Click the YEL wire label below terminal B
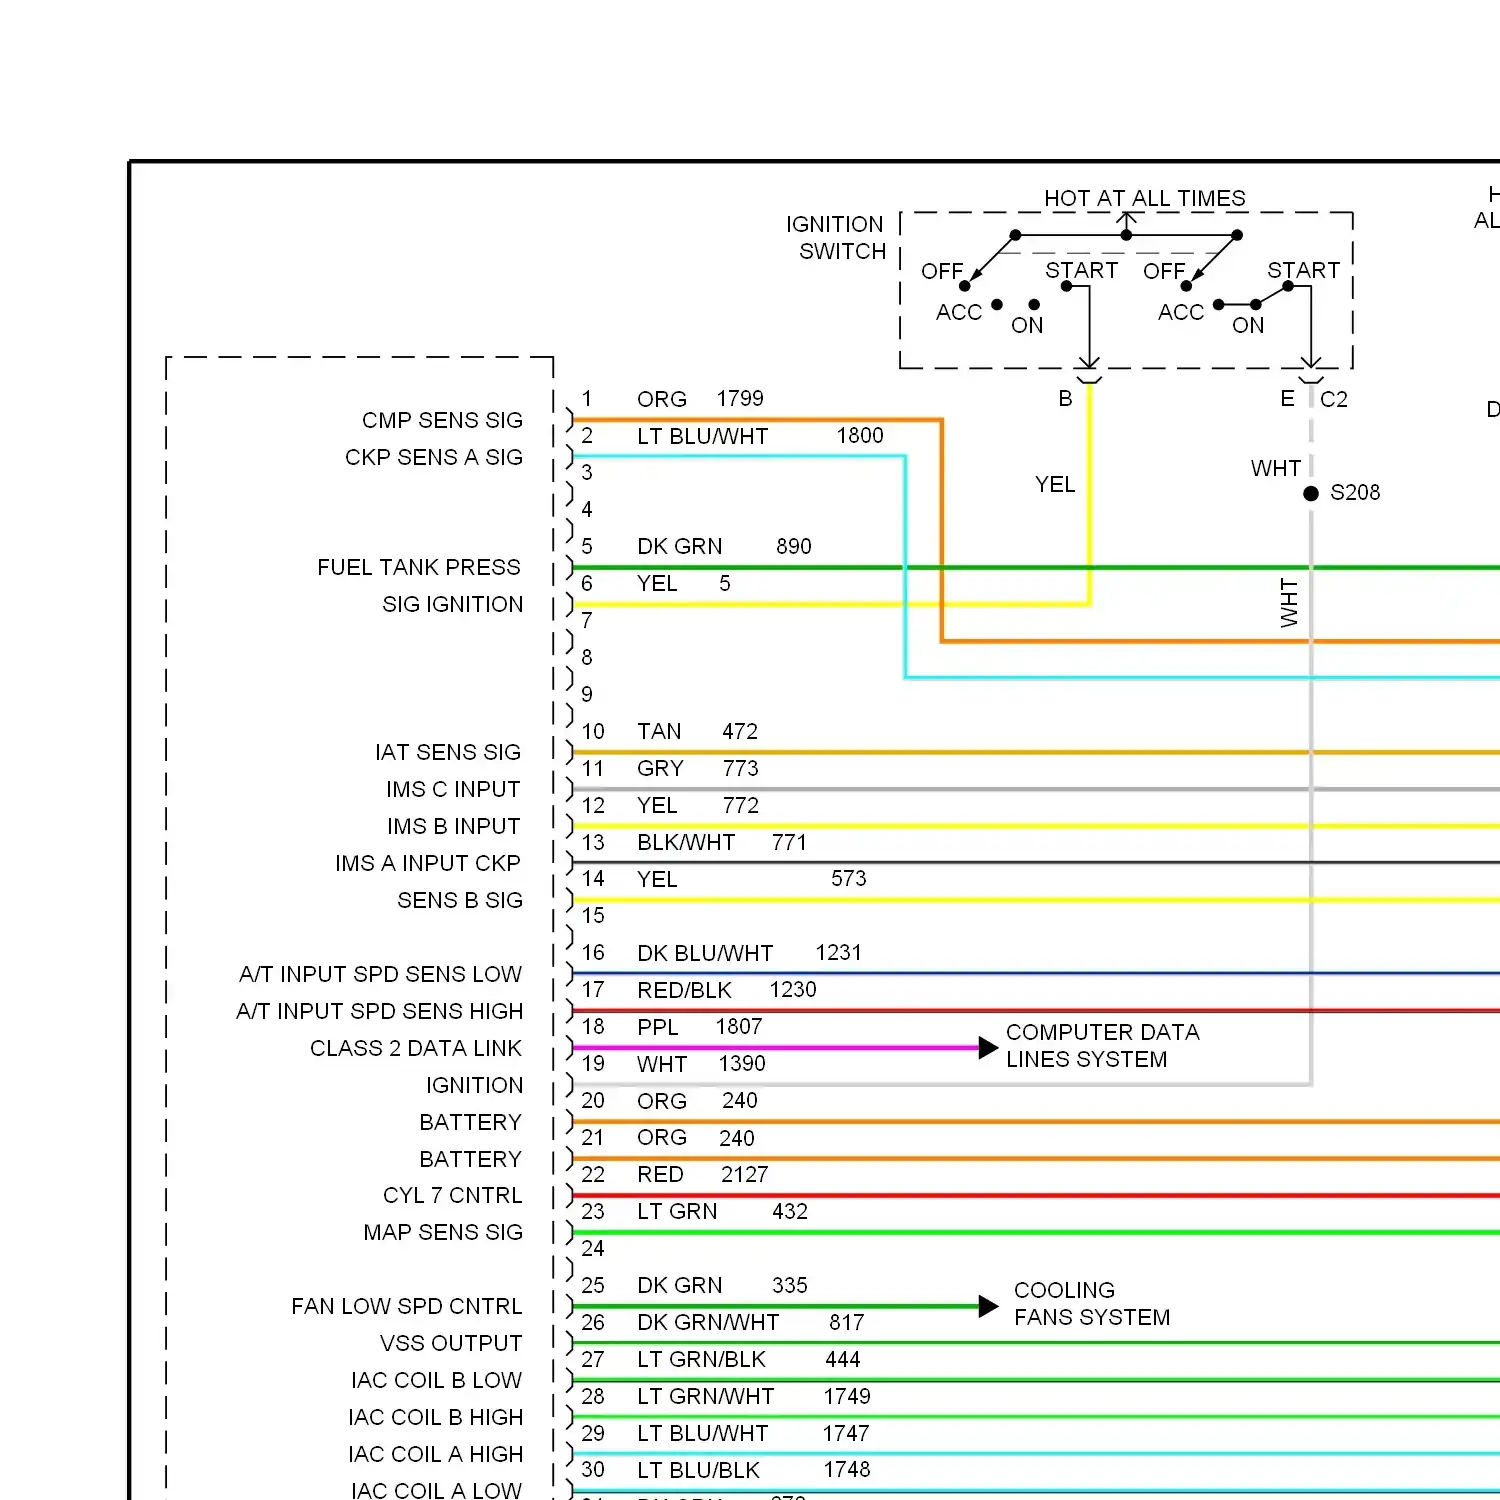This screenshot has height=1500, width=1500. tap(1055, 484)
